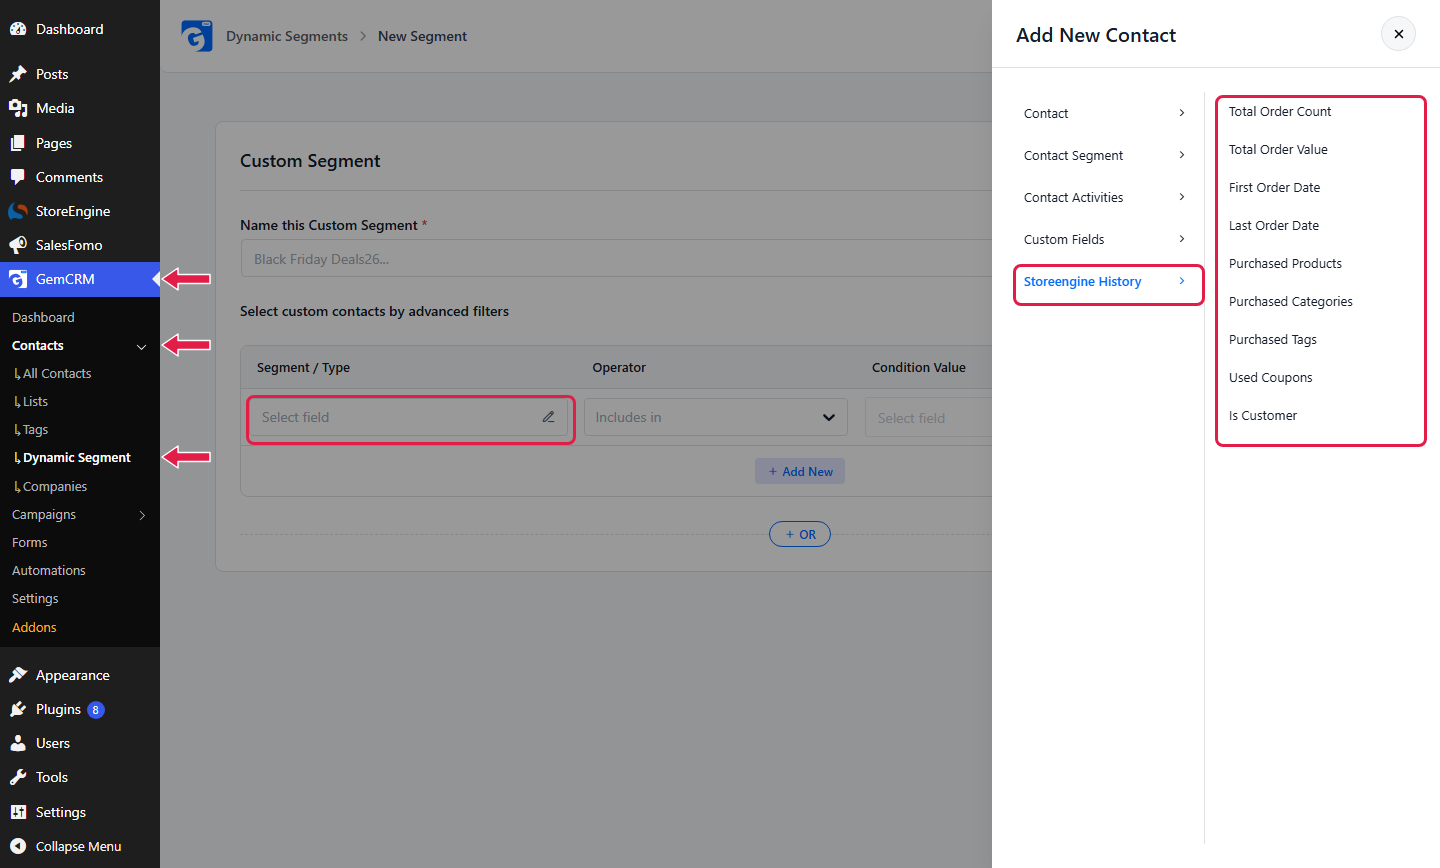
Task: Click the OR condition group button
Action: [800, 534]
